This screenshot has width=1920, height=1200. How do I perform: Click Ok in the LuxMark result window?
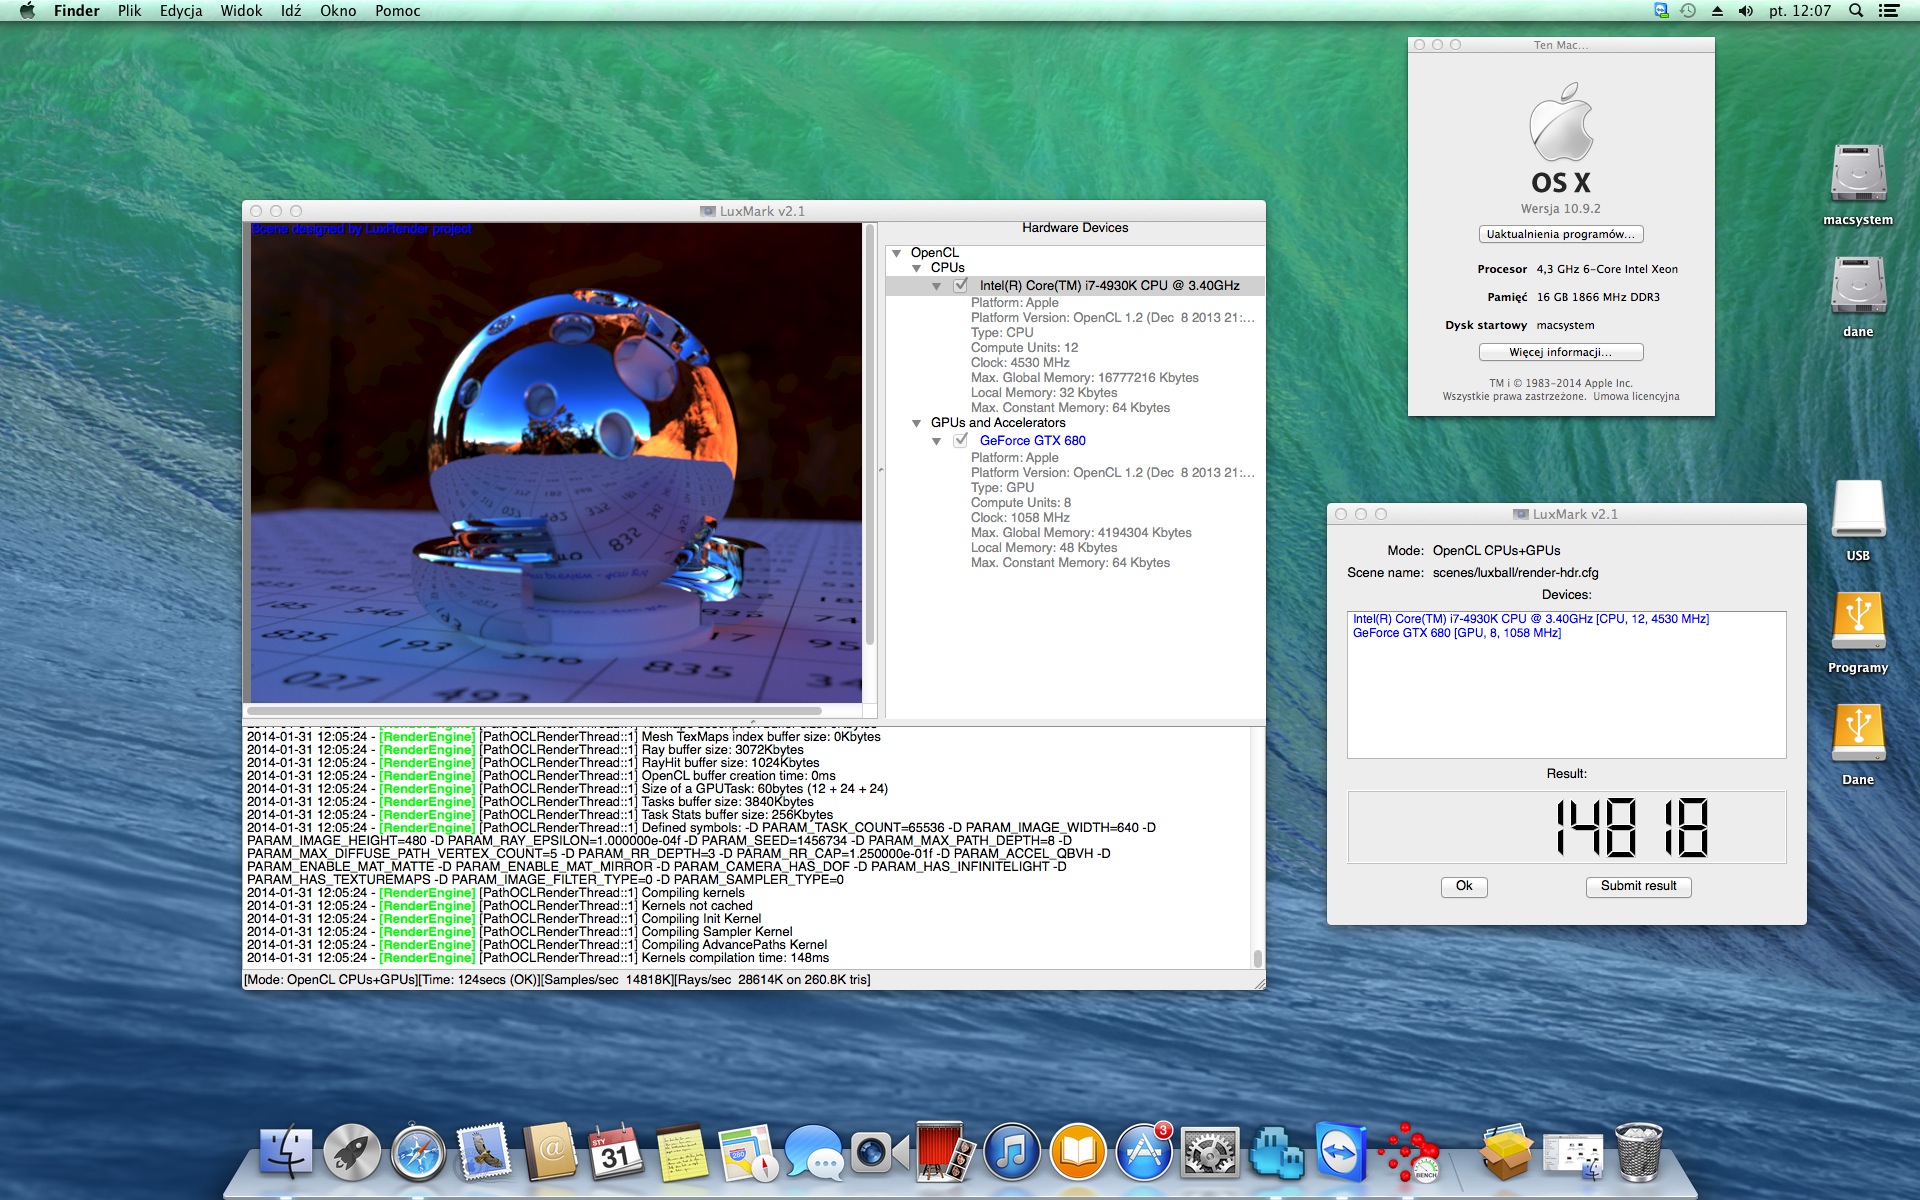[x=1464, y=886]
